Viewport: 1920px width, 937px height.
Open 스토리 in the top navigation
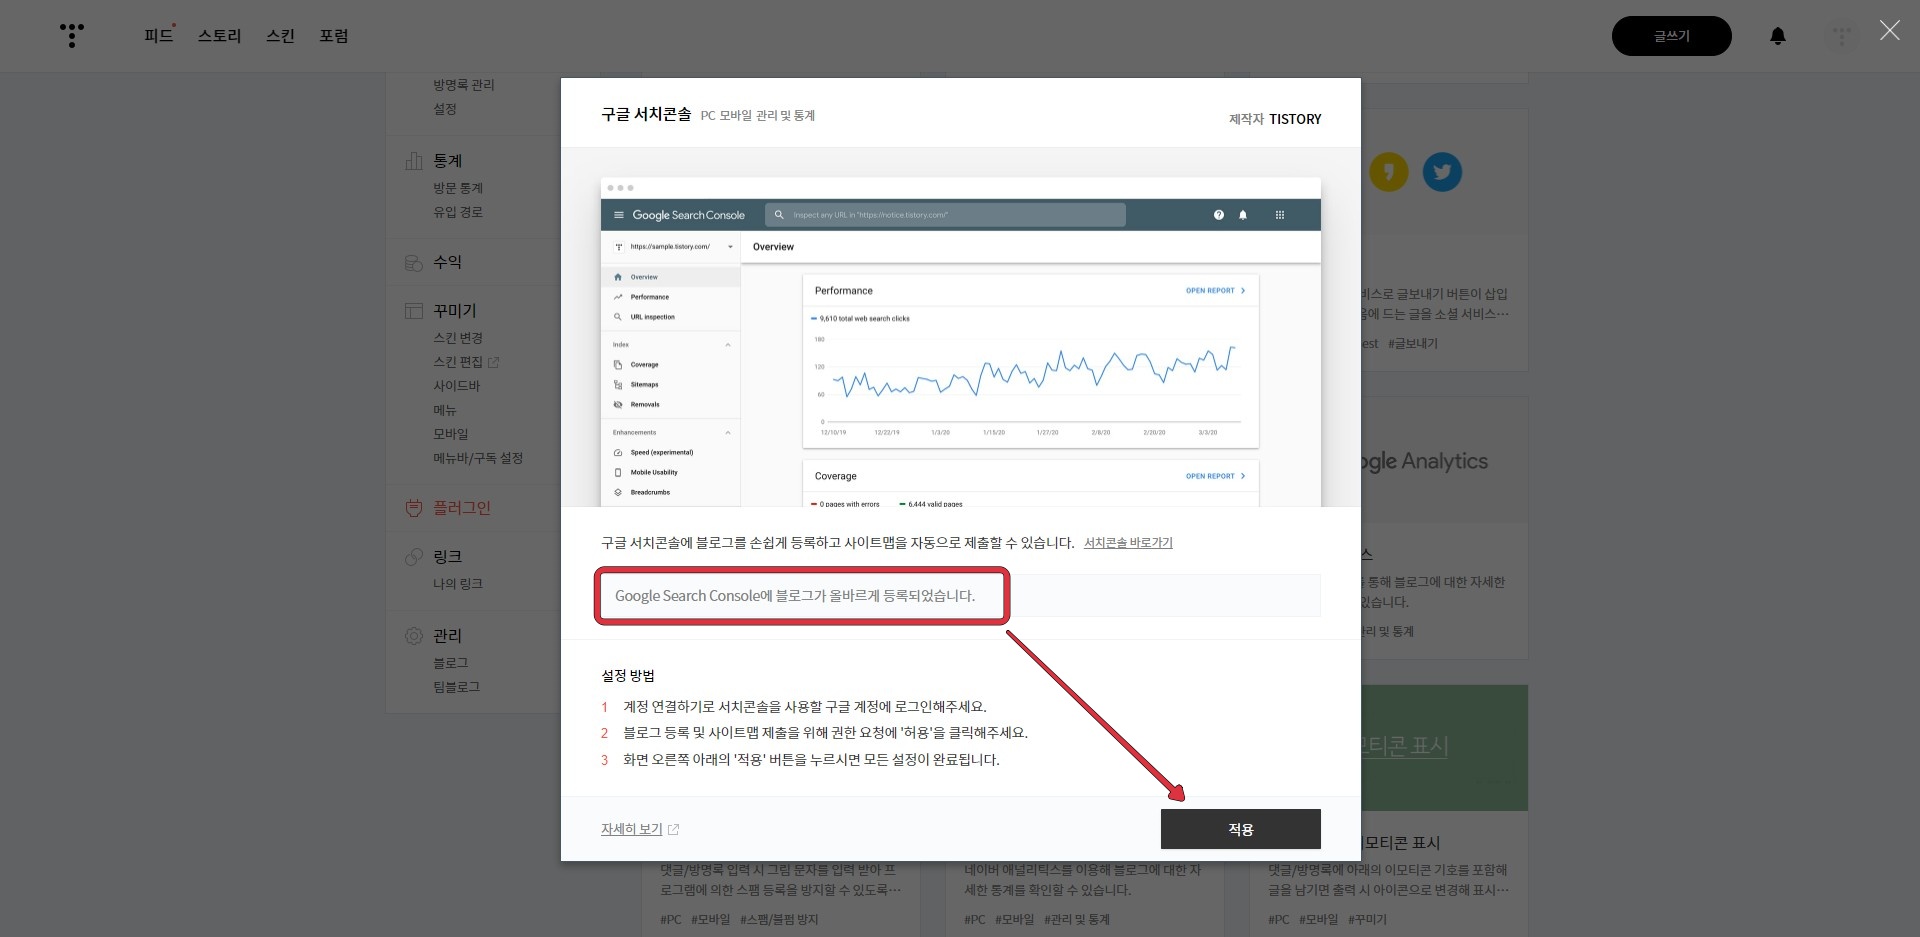(220, 36)
